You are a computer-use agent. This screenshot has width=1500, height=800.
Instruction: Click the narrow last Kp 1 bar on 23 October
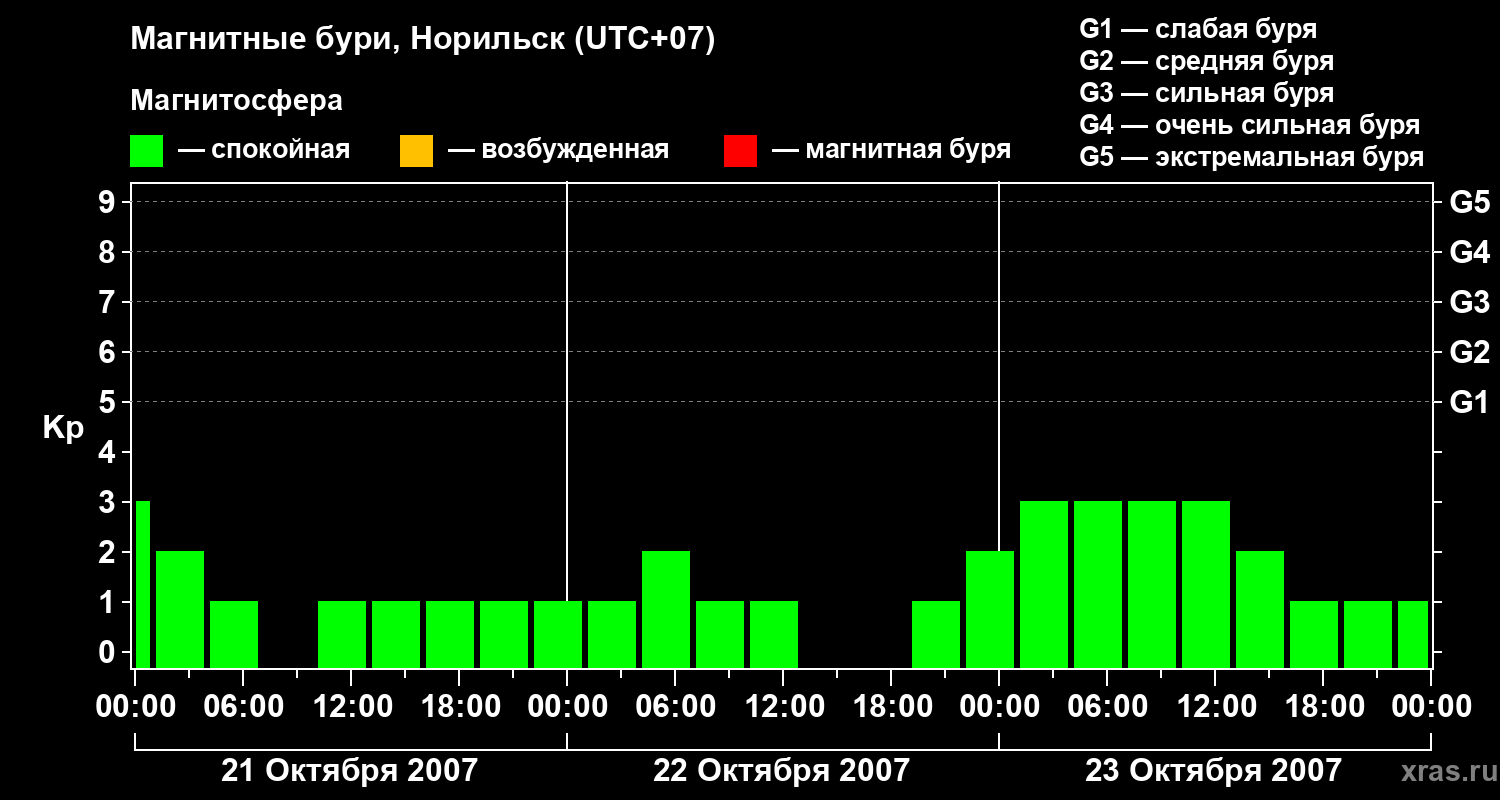point(1413,634)
